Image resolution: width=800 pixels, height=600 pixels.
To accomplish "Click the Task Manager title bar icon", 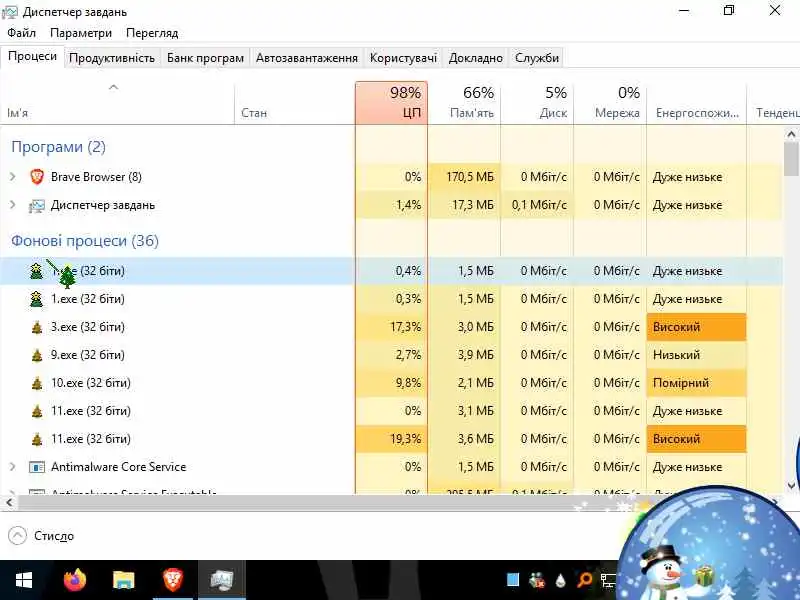I will click(x=10, y=12).
